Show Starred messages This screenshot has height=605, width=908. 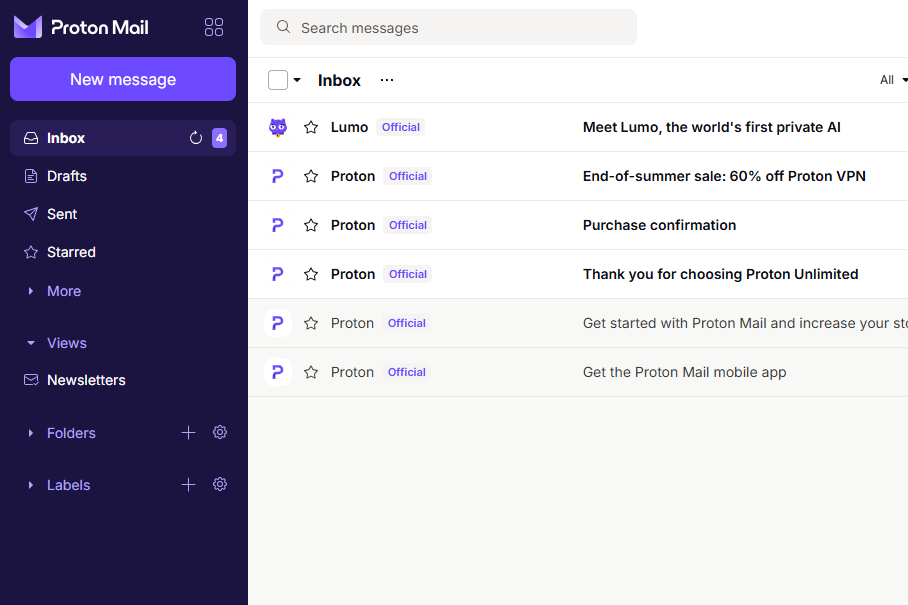pos(123,252)
